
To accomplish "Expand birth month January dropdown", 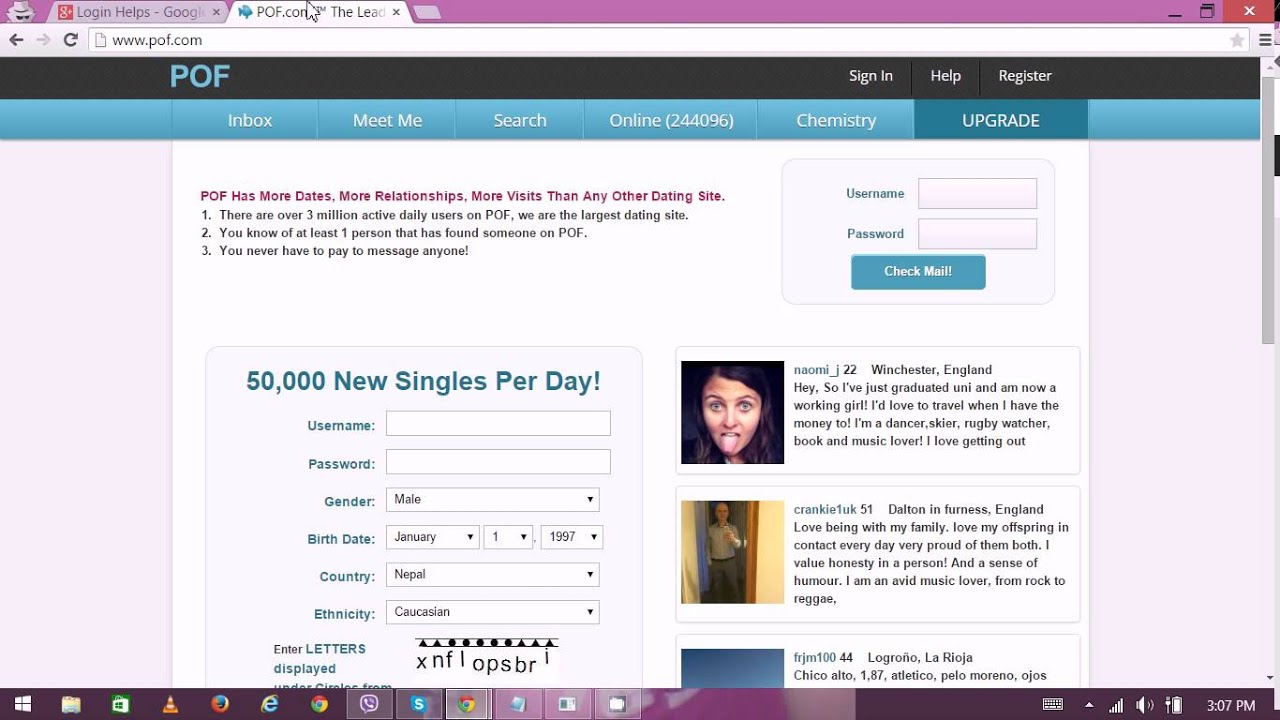I will click(x=433, y=537).
